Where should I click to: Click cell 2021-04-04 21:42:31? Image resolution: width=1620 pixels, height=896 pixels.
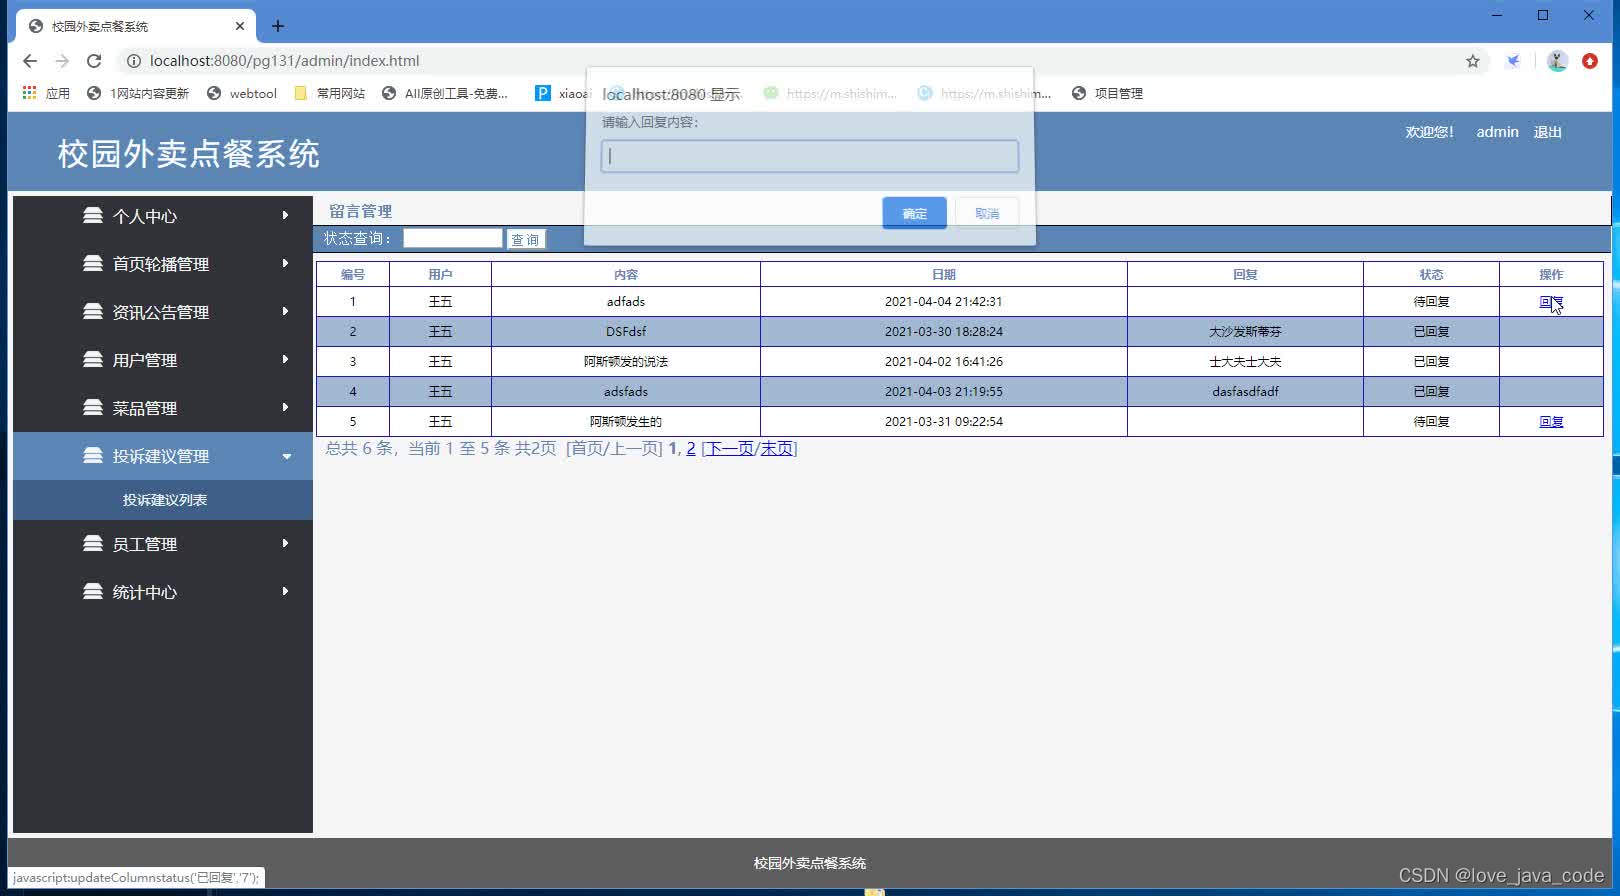[943, 302]
